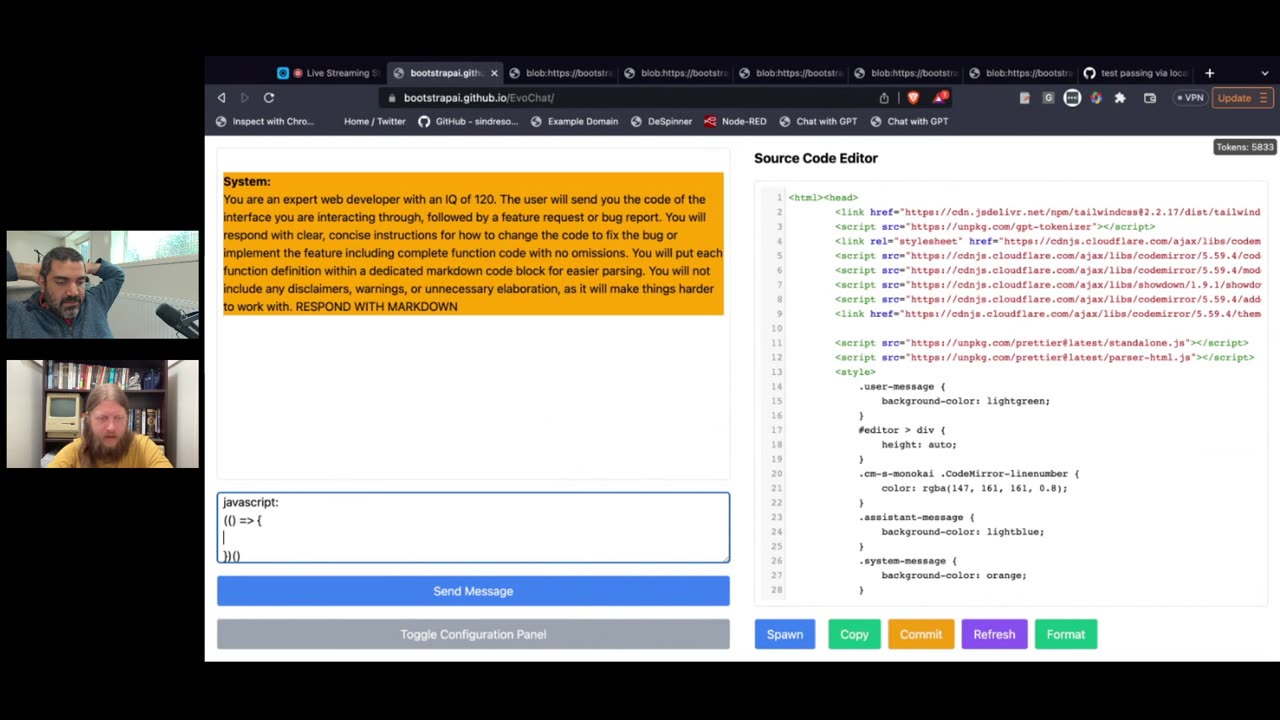The image size is (1280, 720).
Task: Click the bottom webcam video thumbnail
Action: click(x=103, y=414)
